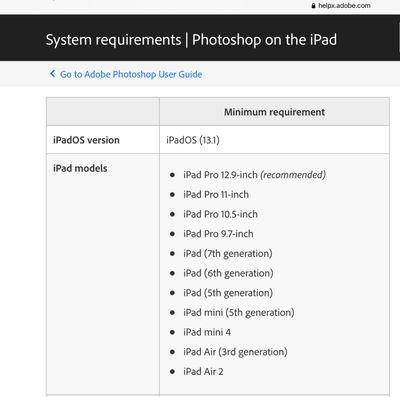Click the Minimum requirement column header
400x397 pixels.
[274, 112]
